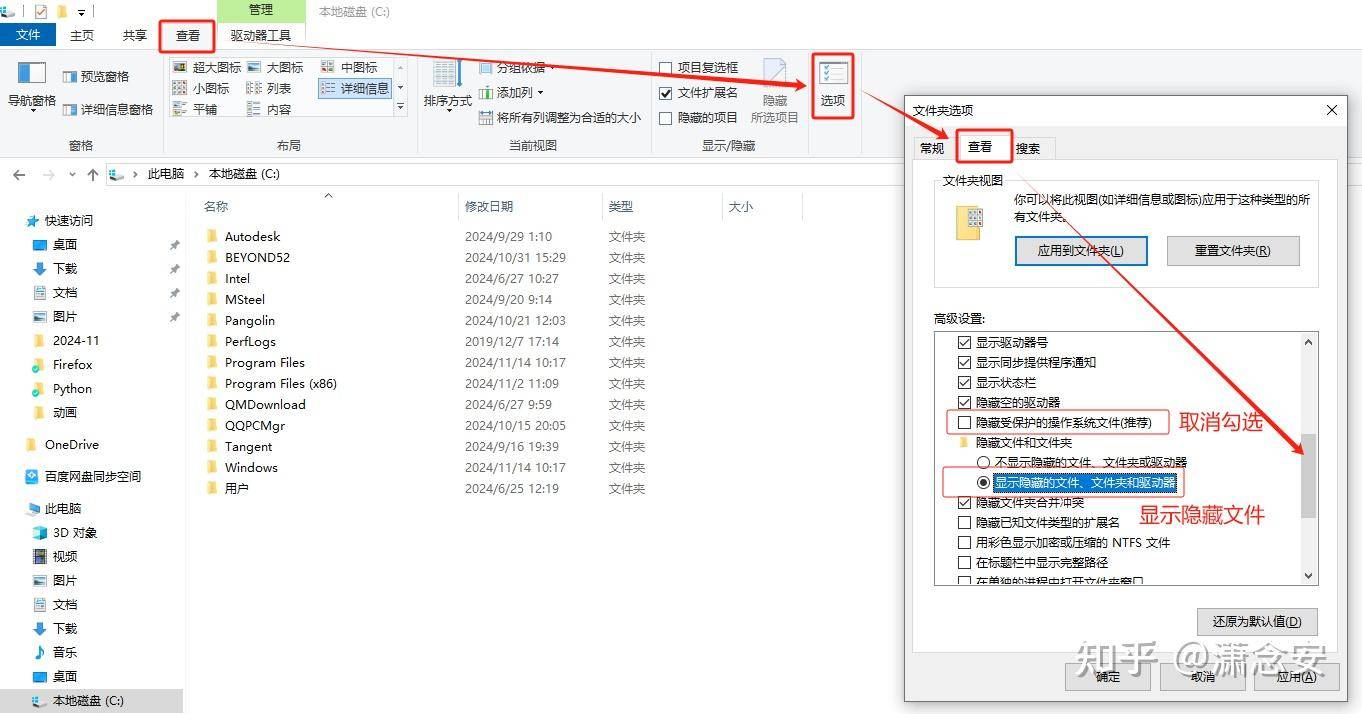The image size is (1362, 714).
Task: Open Firefox folder in Quick access
Action: pyautogui.click(x=72, y=364)
